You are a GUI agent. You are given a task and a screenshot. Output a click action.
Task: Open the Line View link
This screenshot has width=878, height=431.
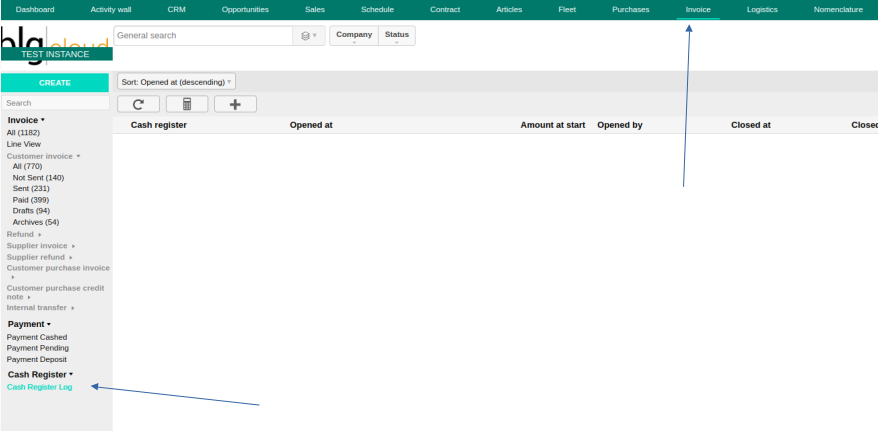[x=24, y=144]
